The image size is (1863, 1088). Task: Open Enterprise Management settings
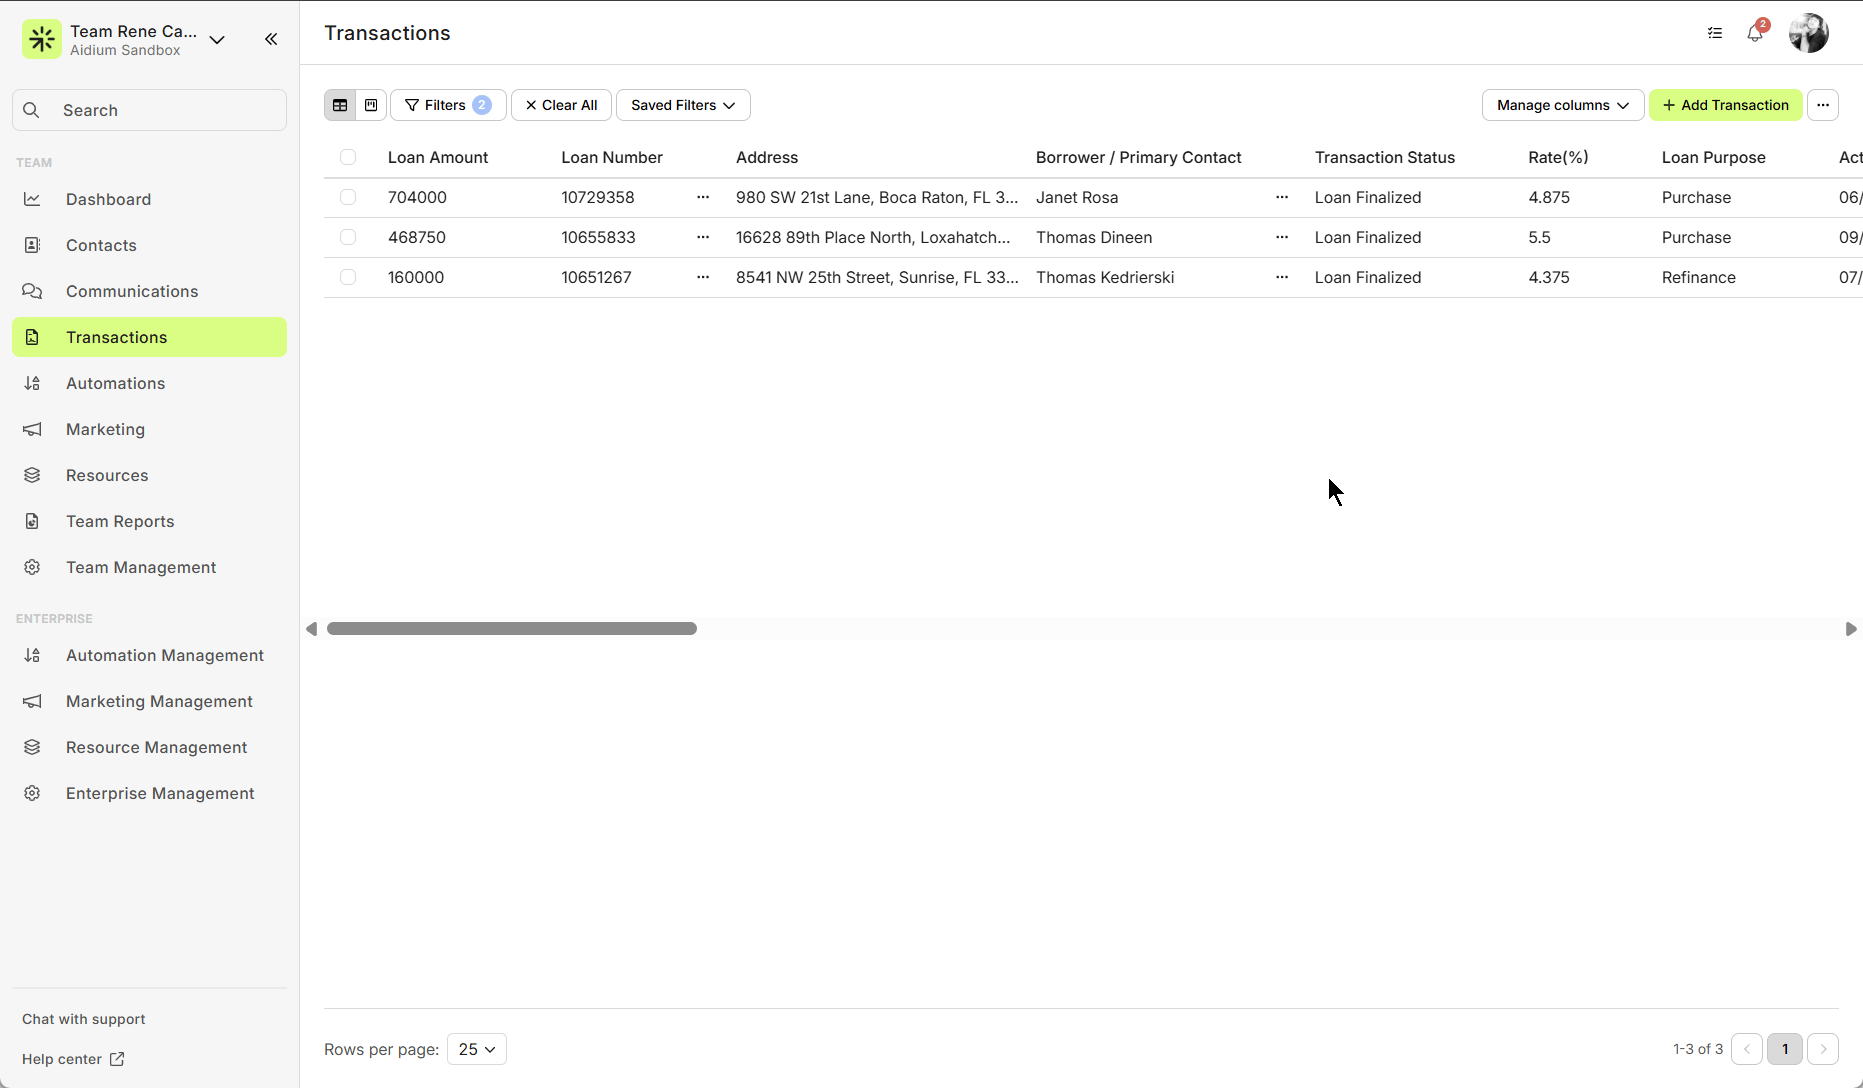[x=159, y=793]
